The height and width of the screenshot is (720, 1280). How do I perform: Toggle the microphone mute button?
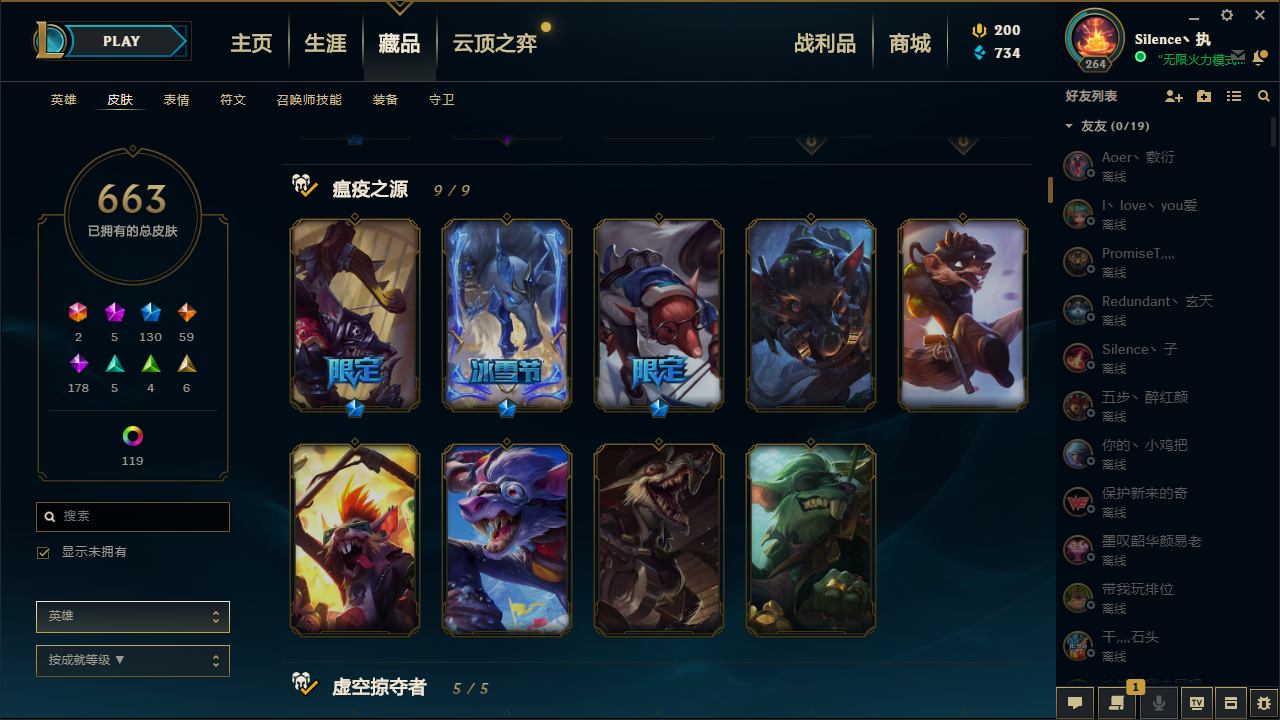[1159, 703]
